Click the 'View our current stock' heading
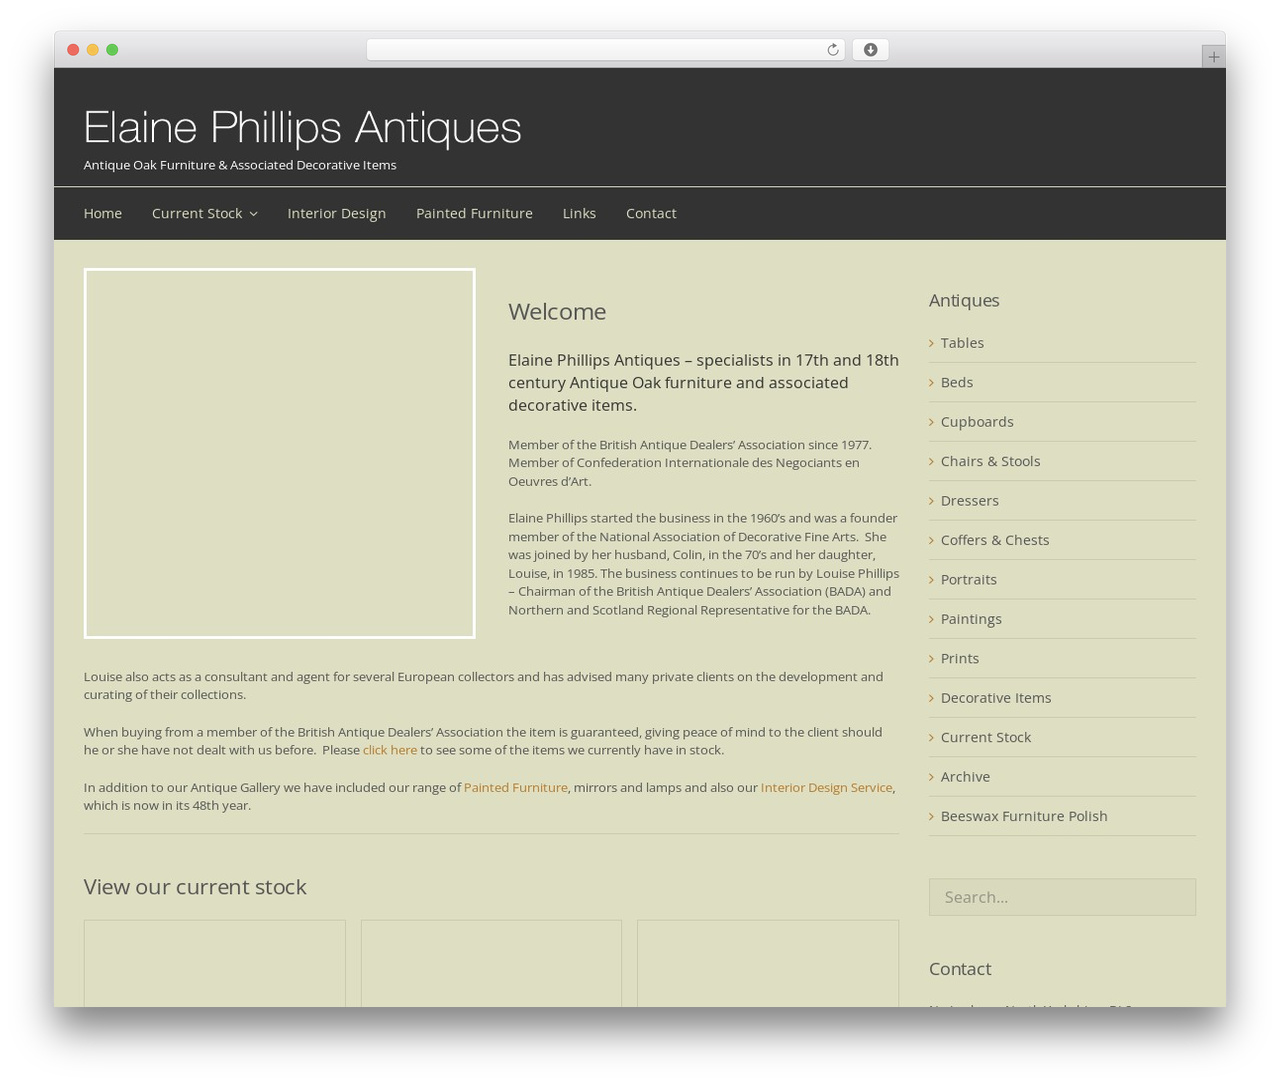The image size is (1280, 1084). [x=195, y=887]
